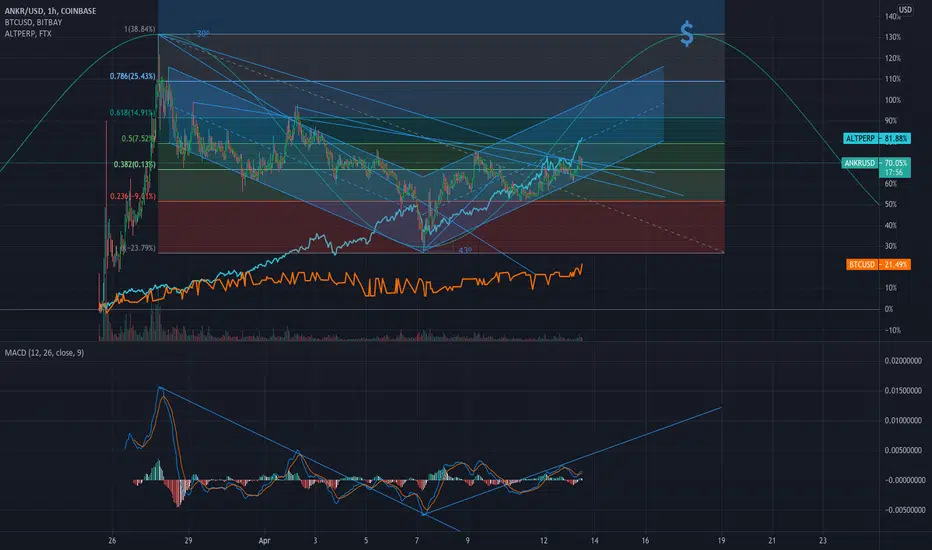932x550 pixels.
Task: Click the 43° angle label near chart bottom
Action: click(x=465, y=250)
